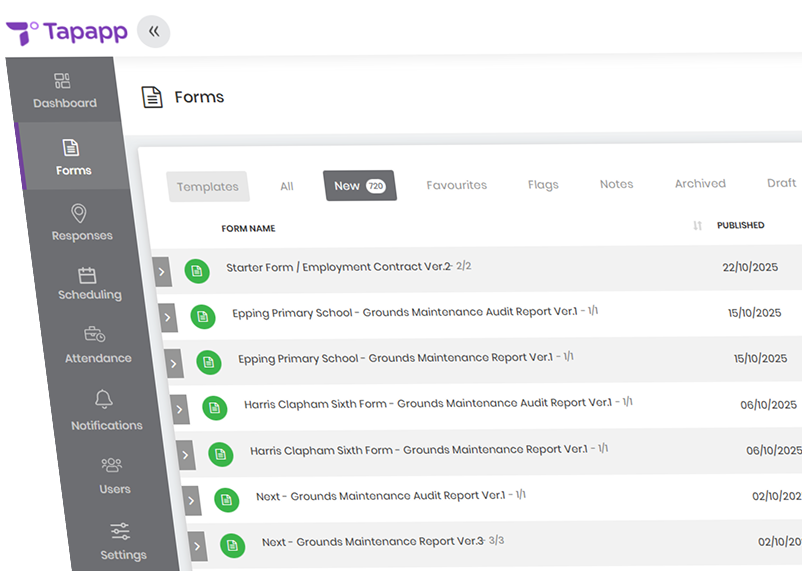Open Settings sliders icon in sidebar

click(120, 531)
